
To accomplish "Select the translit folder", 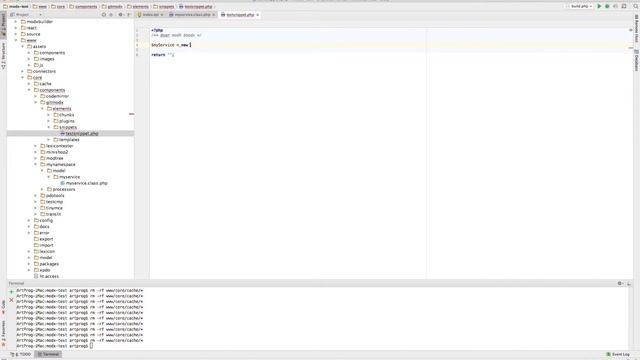I will [51, 214].
